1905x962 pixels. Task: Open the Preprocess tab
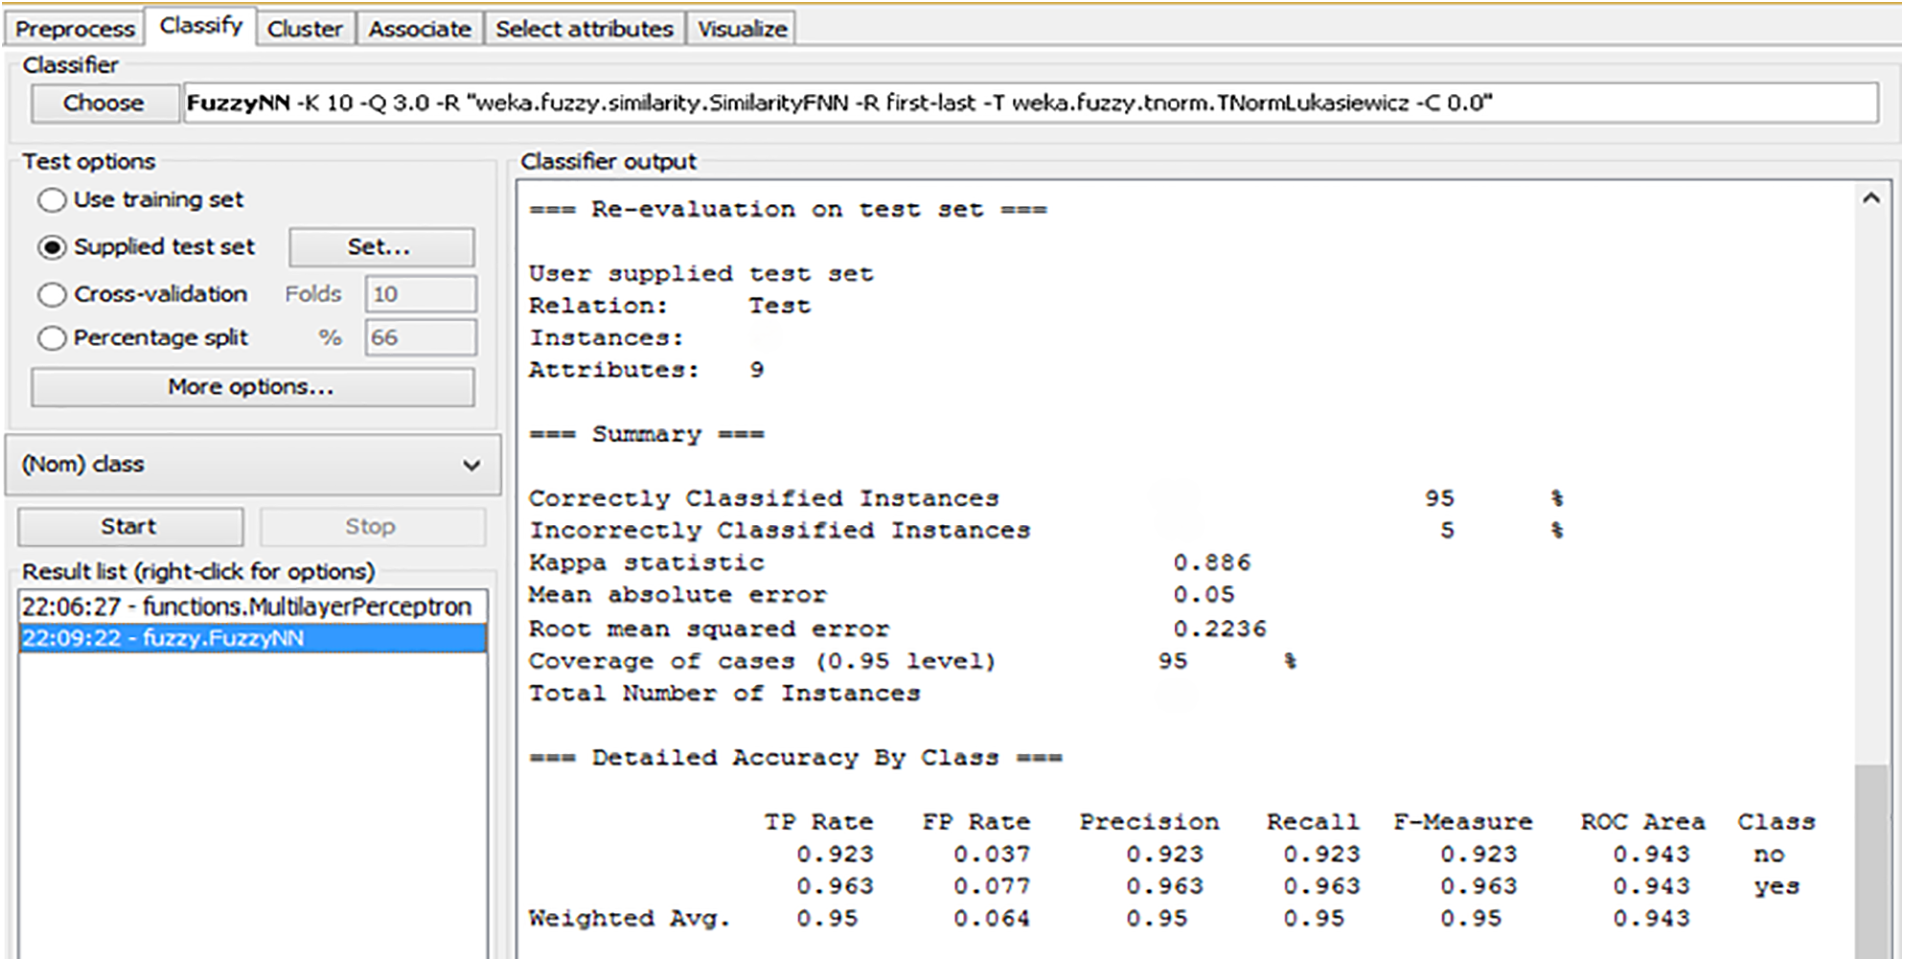pos(75,29)
